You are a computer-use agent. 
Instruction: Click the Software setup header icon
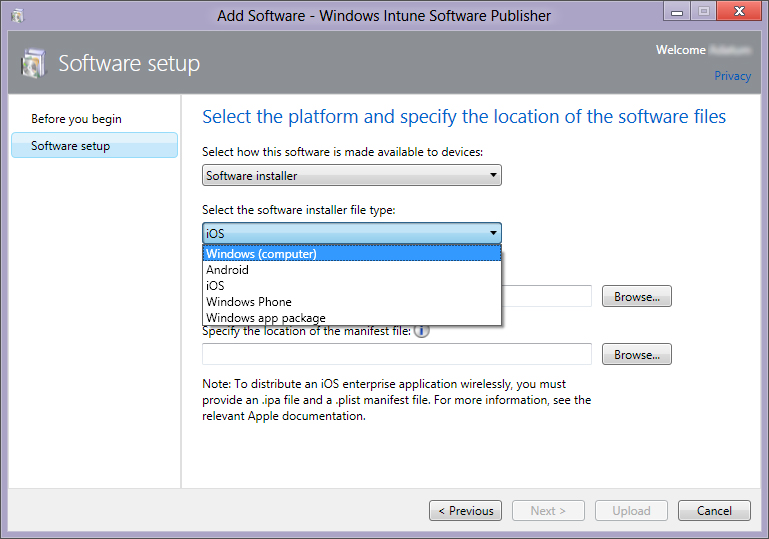coord(32,63)
